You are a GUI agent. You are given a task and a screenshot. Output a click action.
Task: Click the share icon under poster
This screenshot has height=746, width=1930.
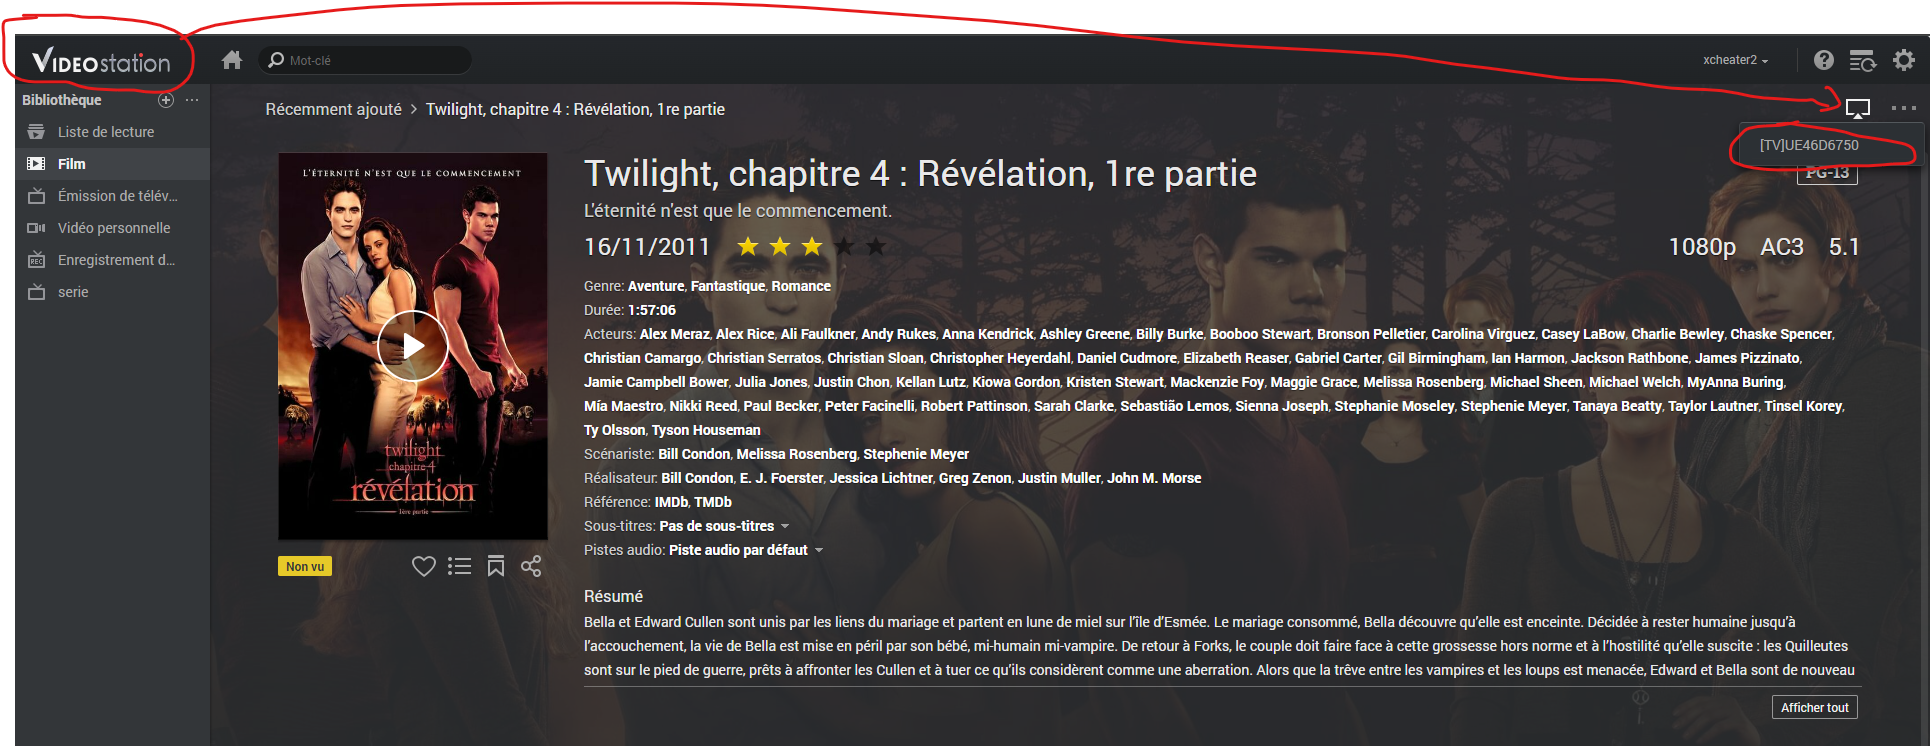[531, 566]
